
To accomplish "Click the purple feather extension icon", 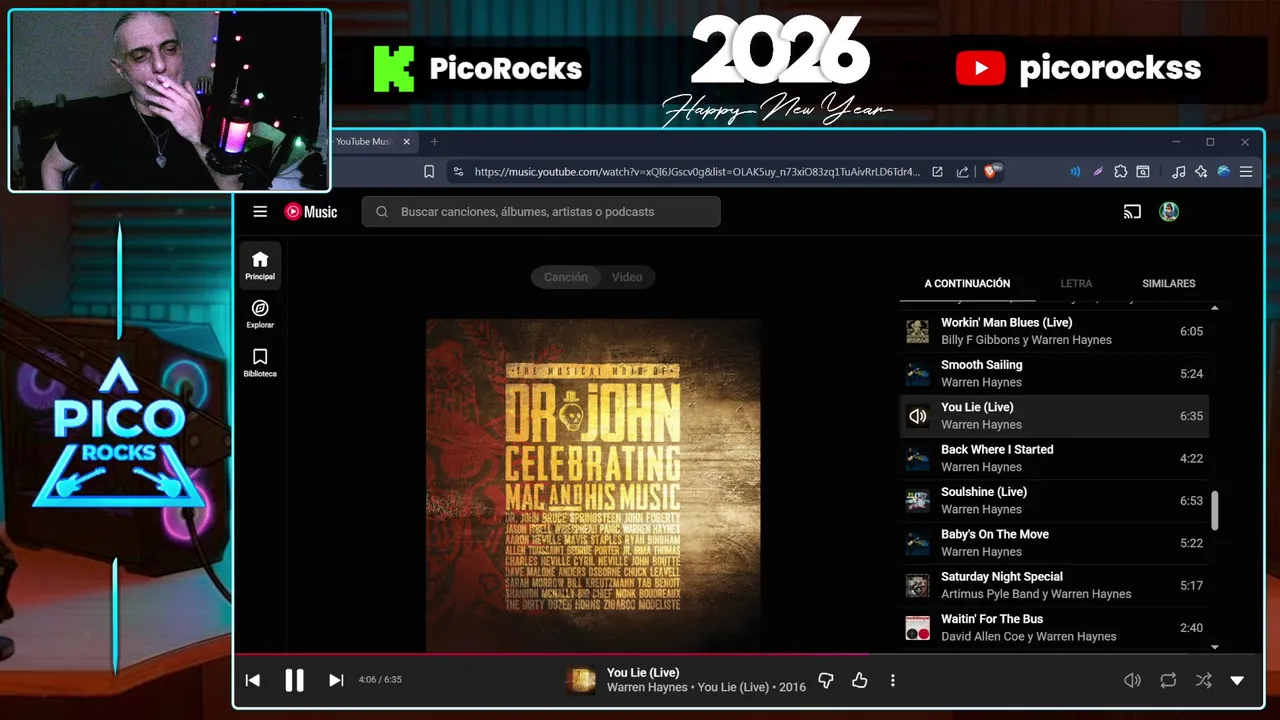I will click(1098, 172).
